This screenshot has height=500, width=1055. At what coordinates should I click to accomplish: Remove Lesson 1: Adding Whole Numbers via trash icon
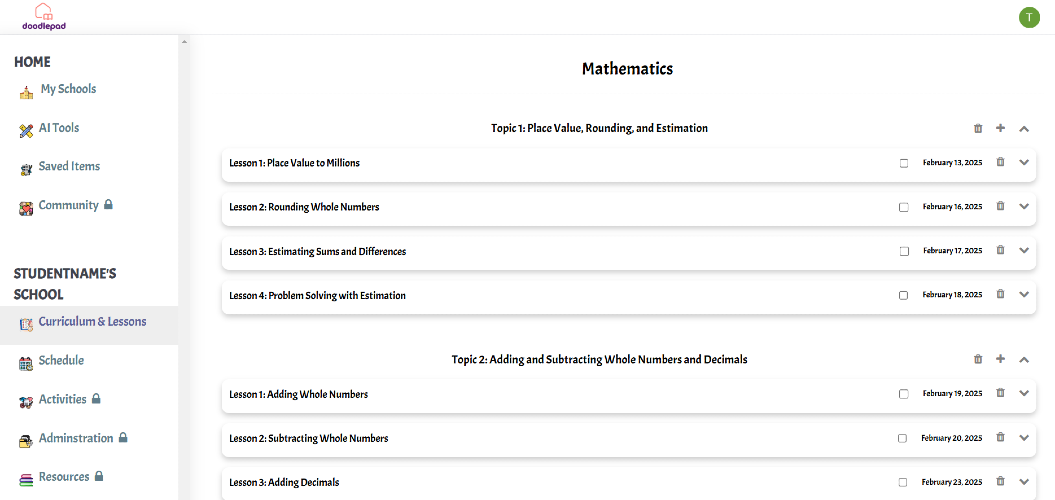[x=1001, y=393]
